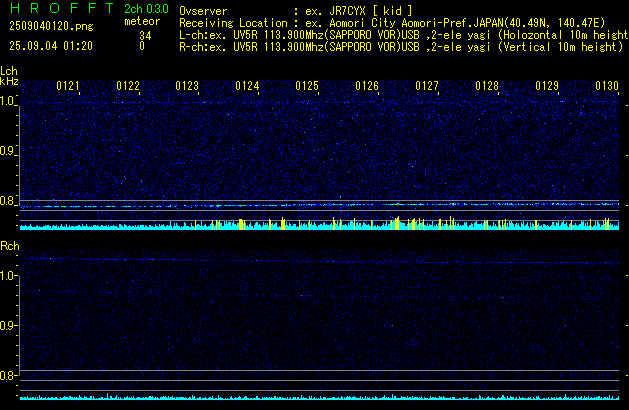
Task: Click the meteor count value 34
Action: [145, 36]
